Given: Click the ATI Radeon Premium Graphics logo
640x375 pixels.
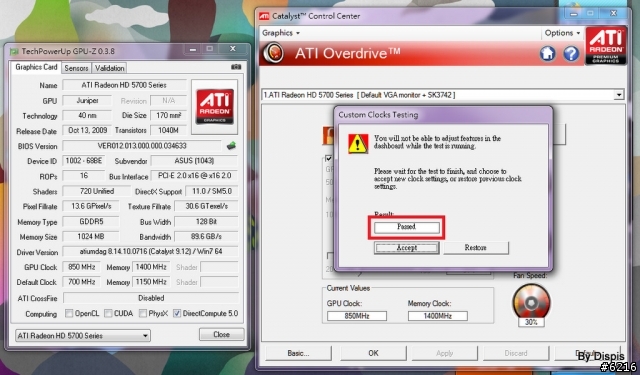Looking at the screenshot, I should coord(606,45).
